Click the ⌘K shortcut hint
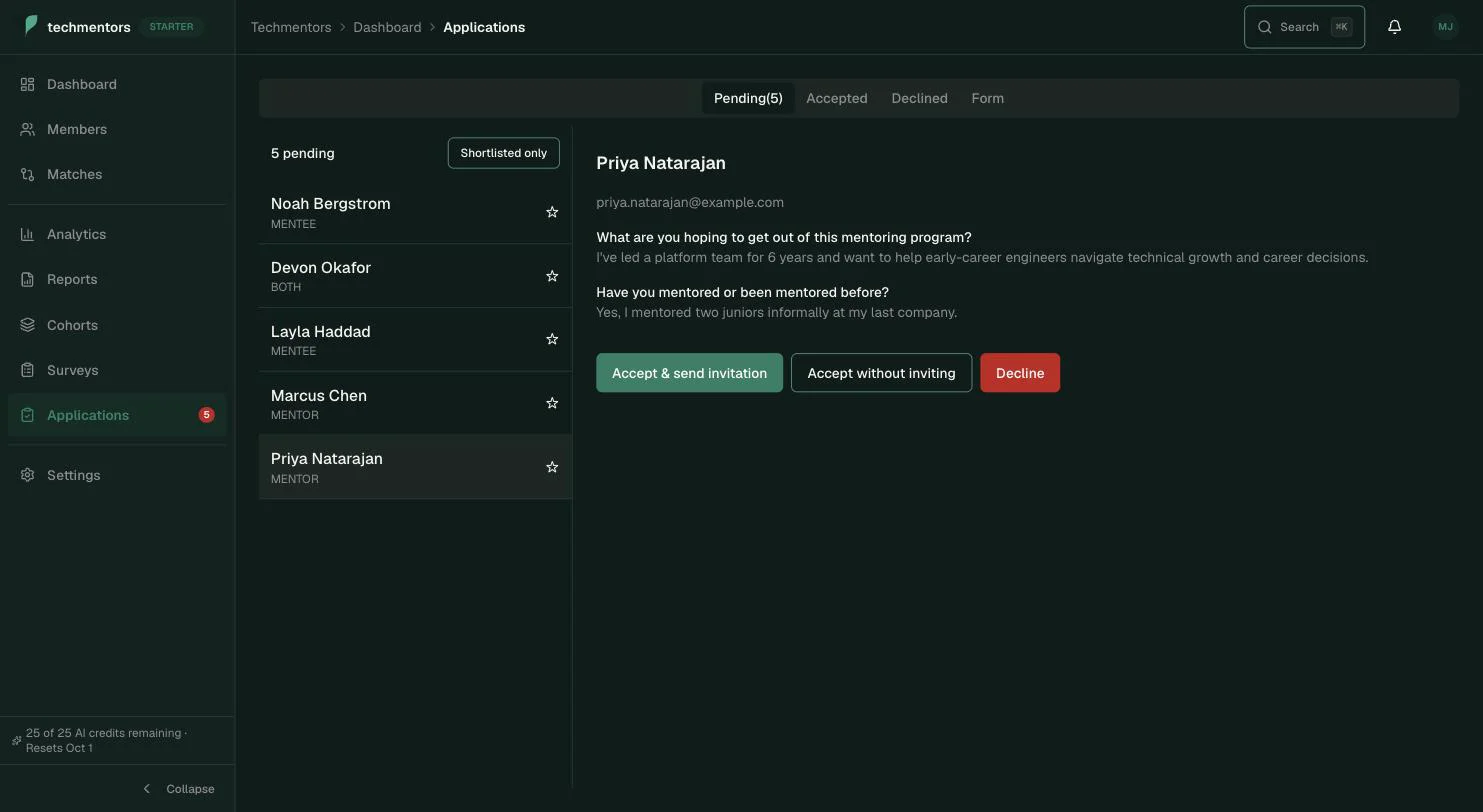 (1341, 27)
